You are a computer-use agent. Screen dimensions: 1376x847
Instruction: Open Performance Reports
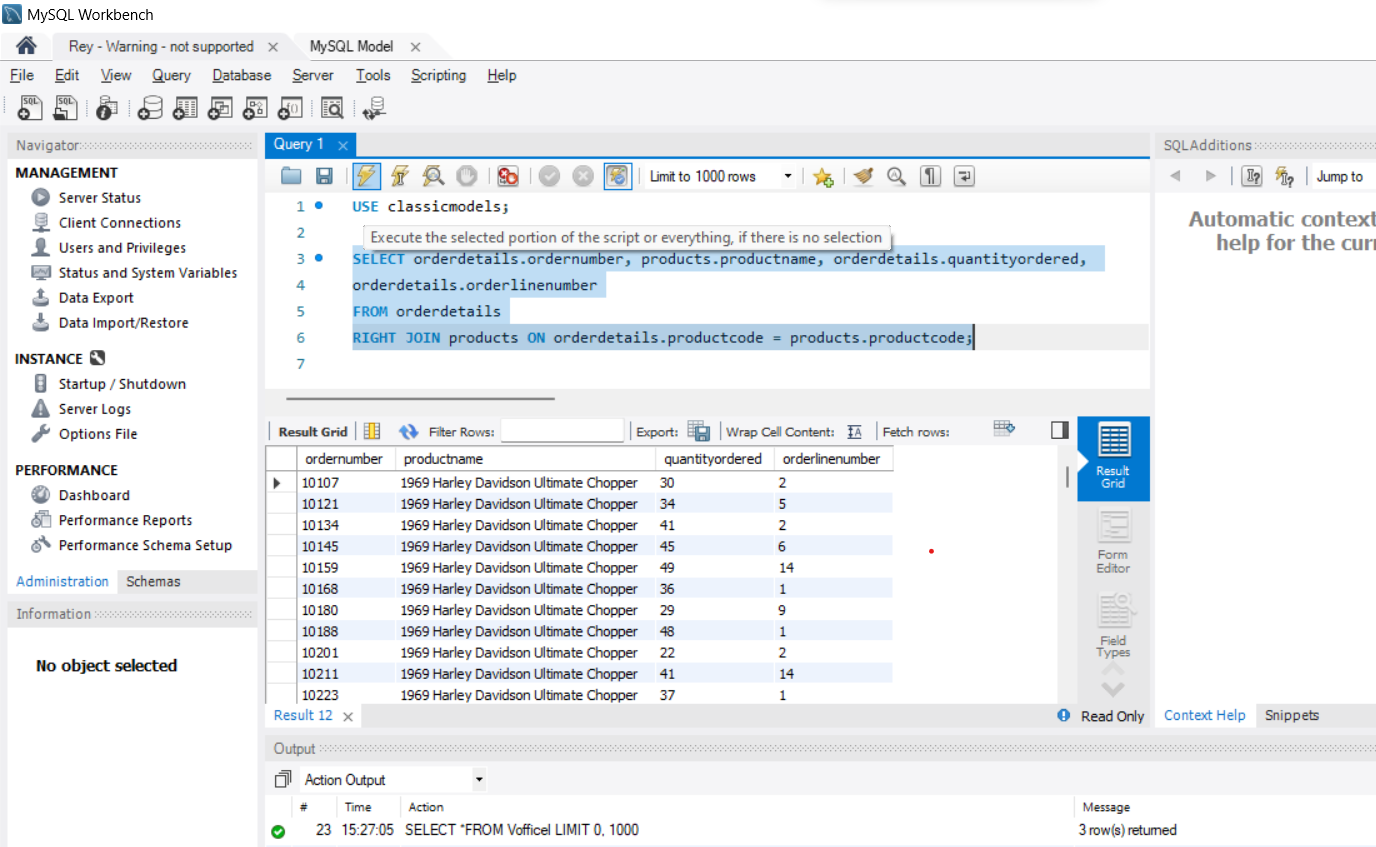click(112, 520)
